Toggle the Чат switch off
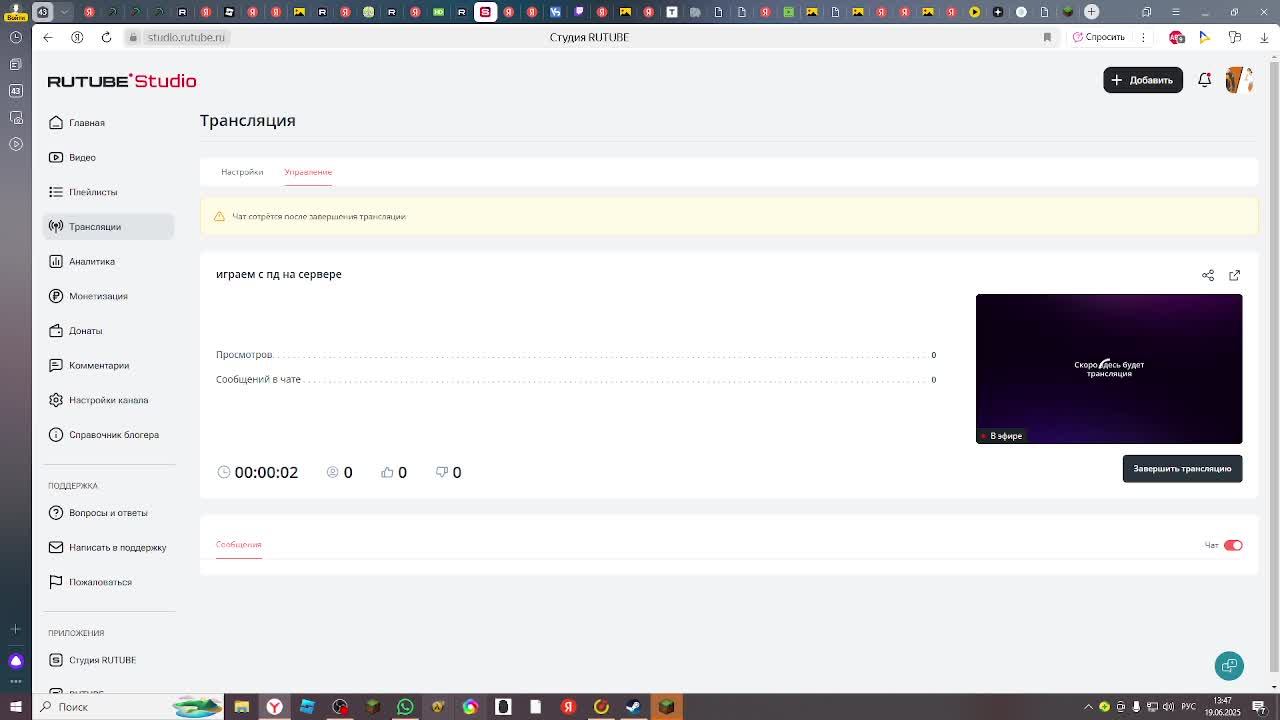 1233,545
